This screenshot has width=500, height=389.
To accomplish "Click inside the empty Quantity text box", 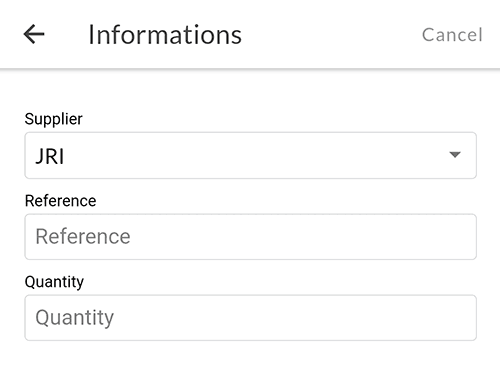I will (251, 318).
